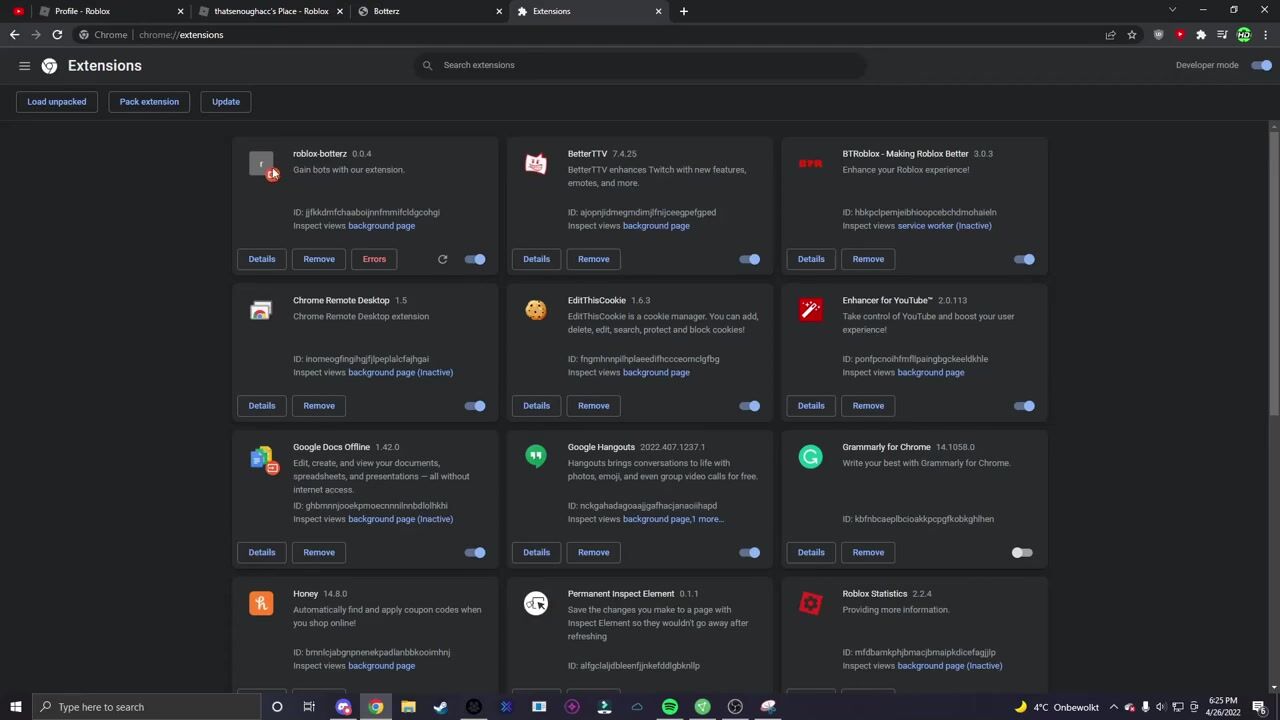
Task: Disable the Chrome Remote Desktop toggle
Action: click(x=475, y=406)
